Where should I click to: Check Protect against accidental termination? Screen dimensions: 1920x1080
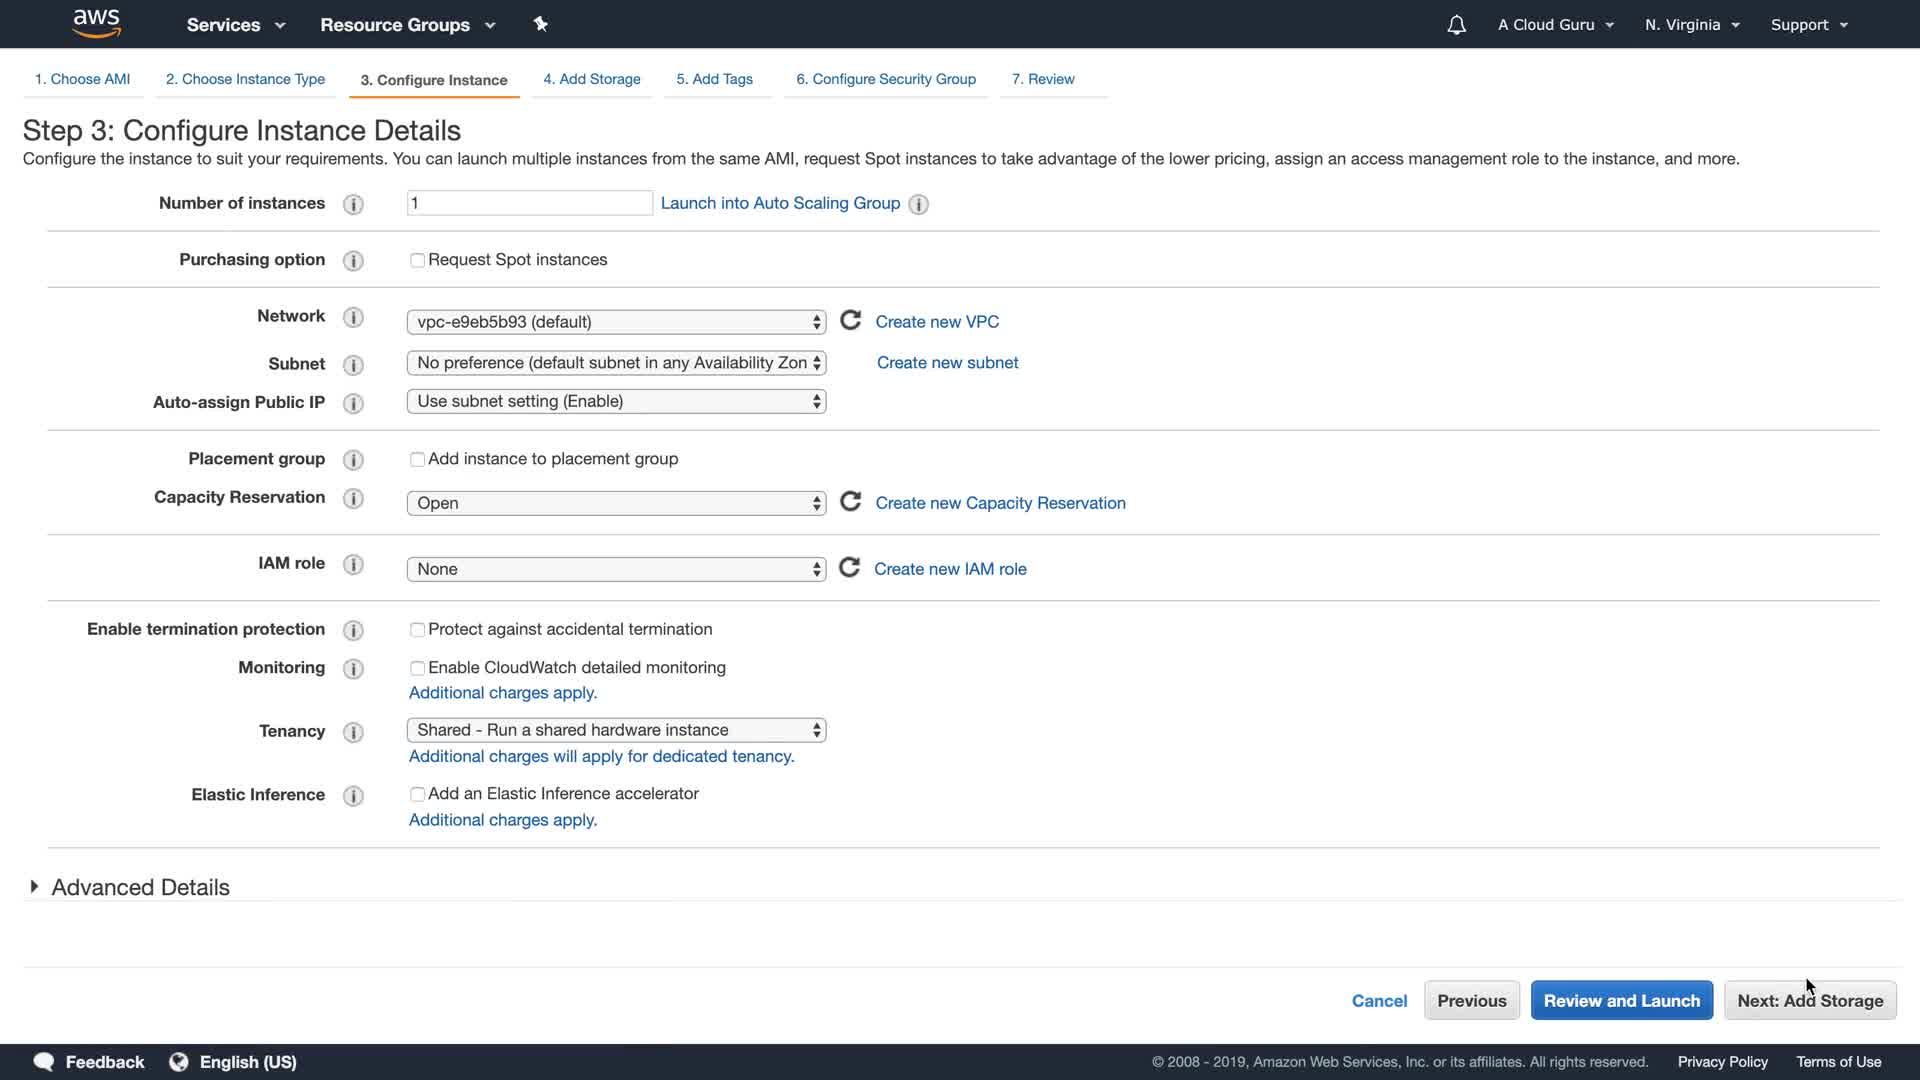(x=417, y=630)
